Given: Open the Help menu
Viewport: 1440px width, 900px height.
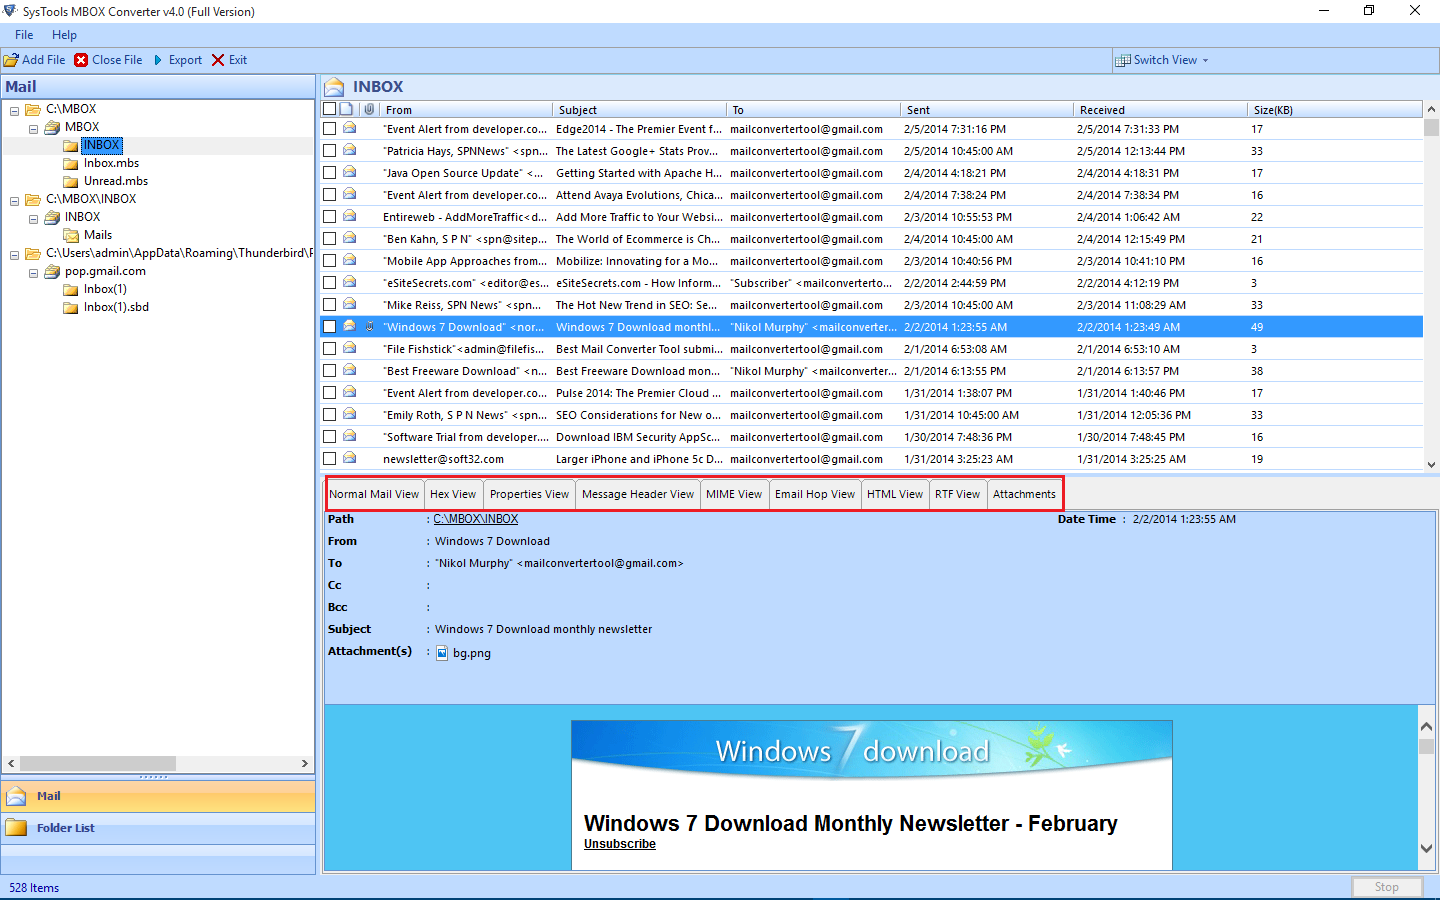Looking at the screenshot, I should click(x=64, y=35).
